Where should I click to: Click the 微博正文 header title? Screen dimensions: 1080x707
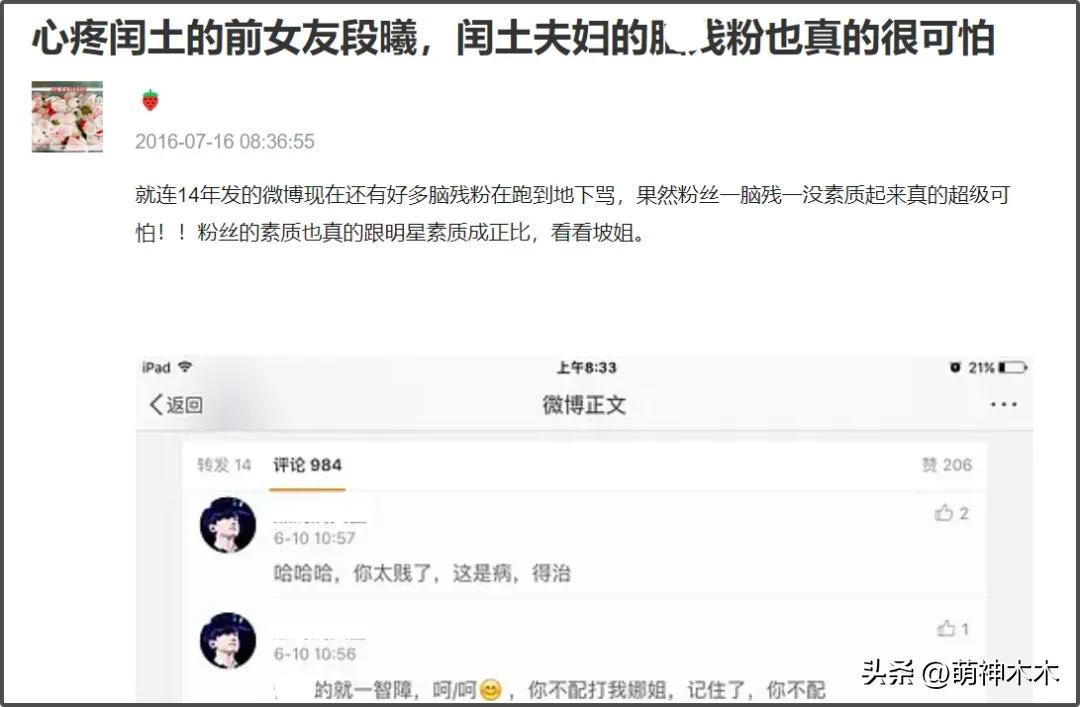tap(584, 404)
